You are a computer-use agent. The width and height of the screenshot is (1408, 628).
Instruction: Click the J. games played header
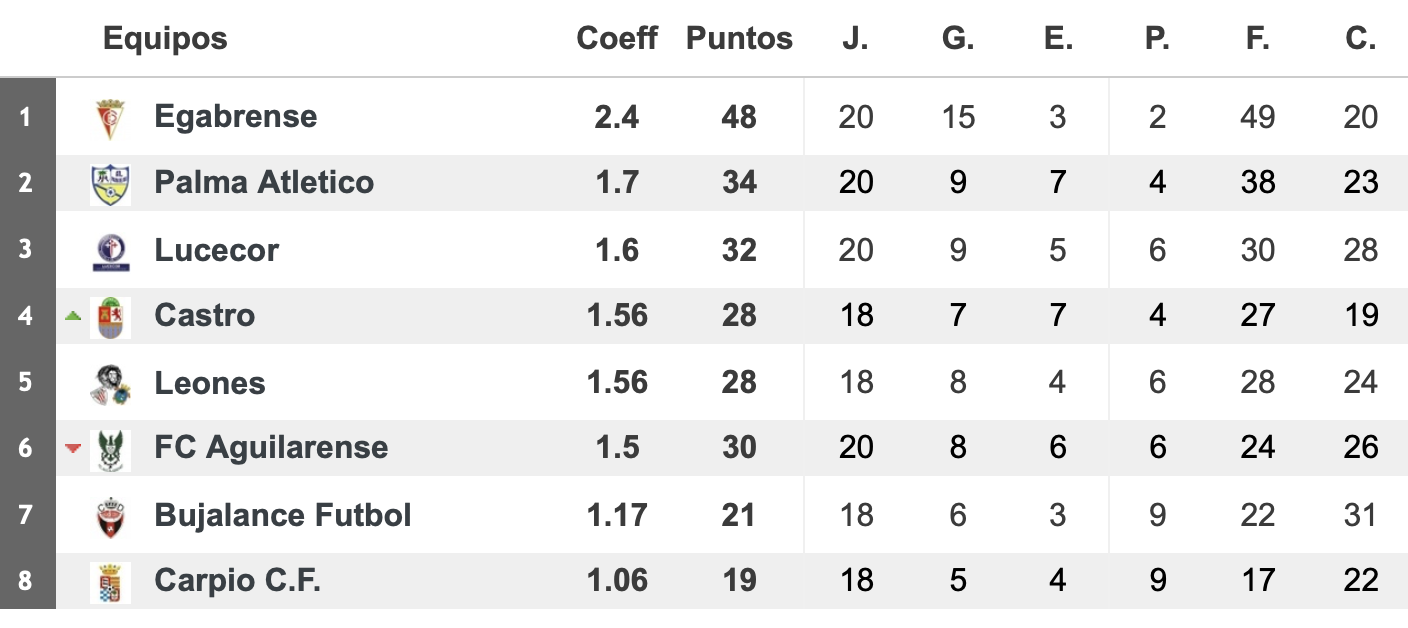click(x=855, y=38)
